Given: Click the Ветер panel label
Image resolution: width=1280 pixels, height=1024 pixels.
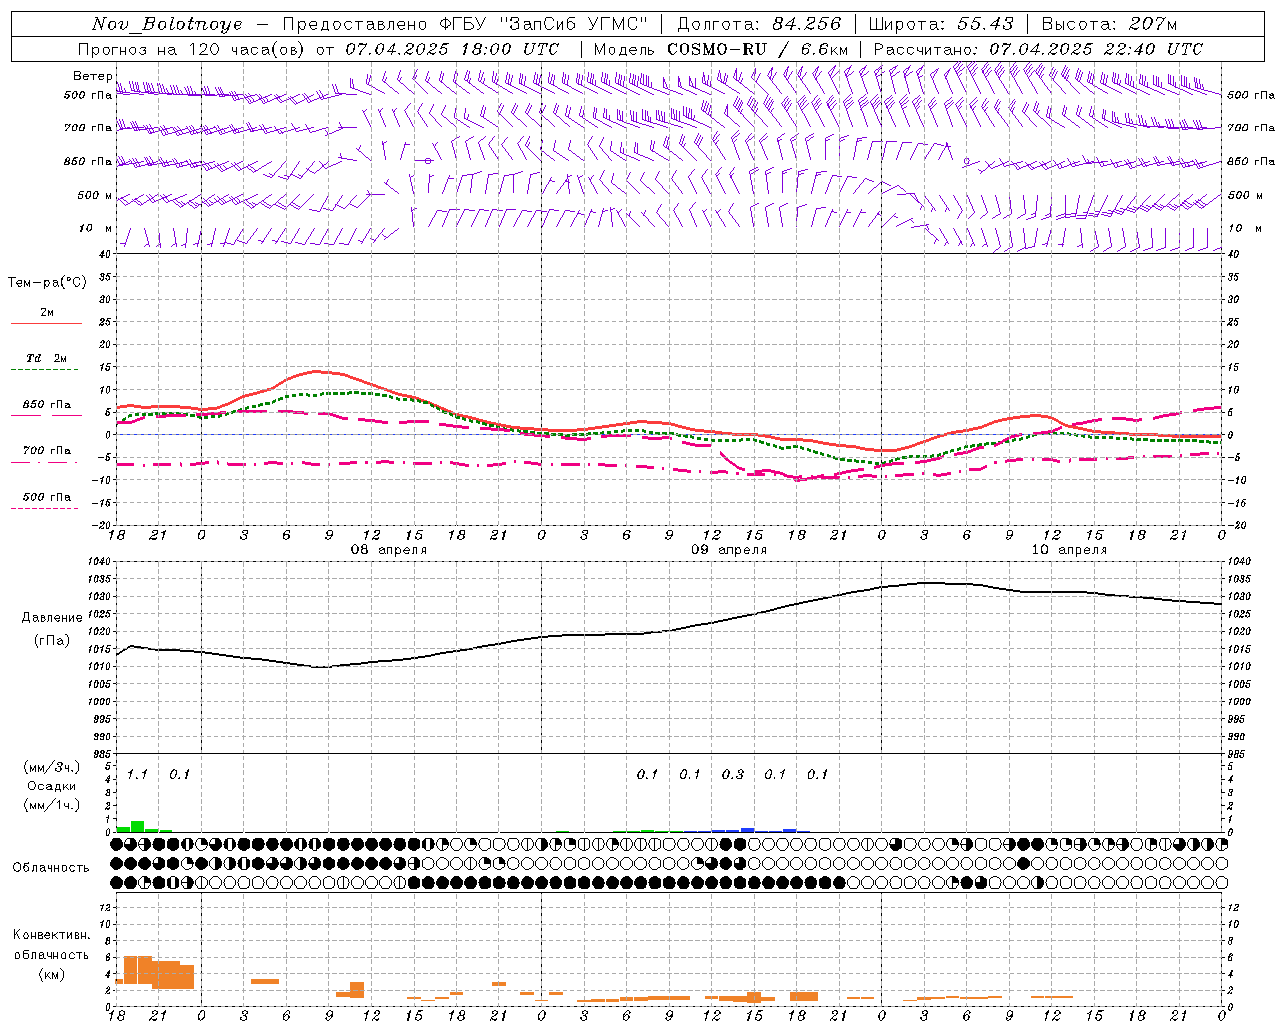Looking at the screenshot, I should [93, 76].
